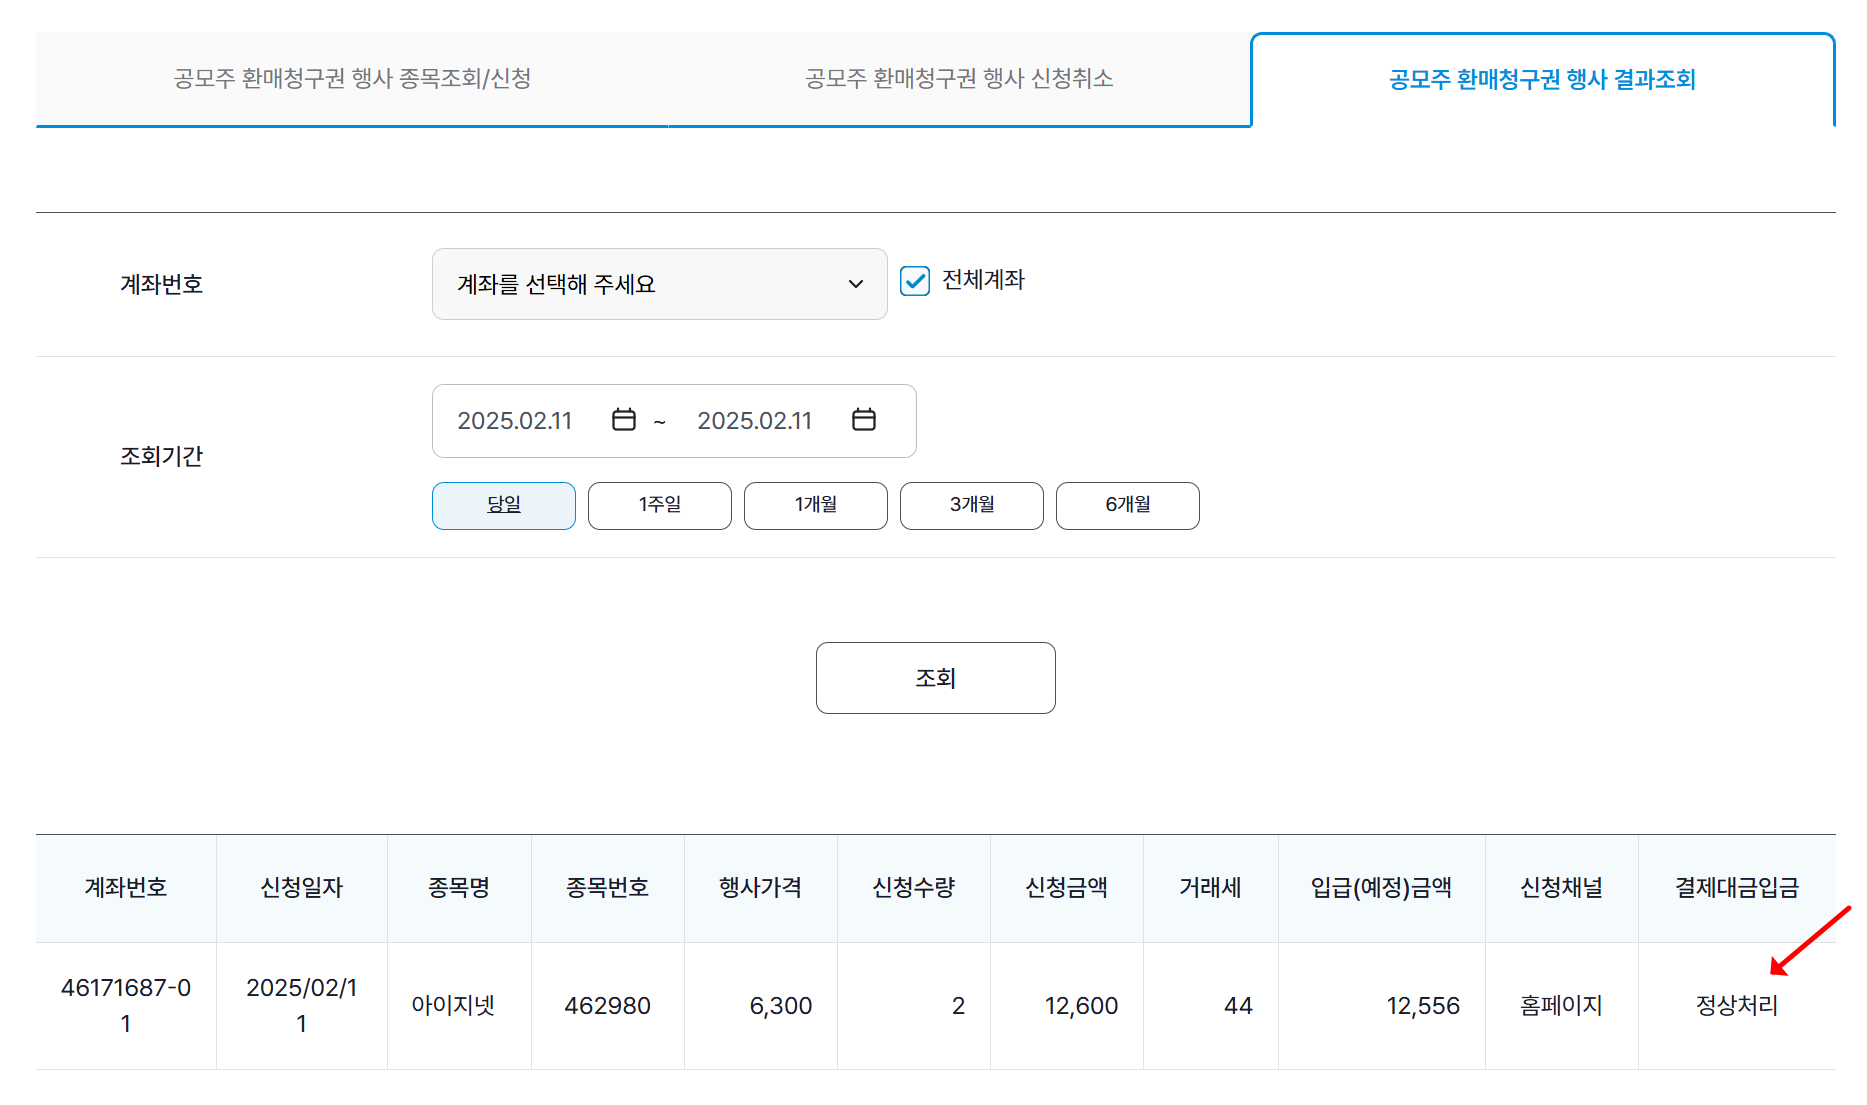Open the 공모주 환매청구권 행사 신청취소 tab
This screenshot has width=1867, height=1105.
[960, 80]
